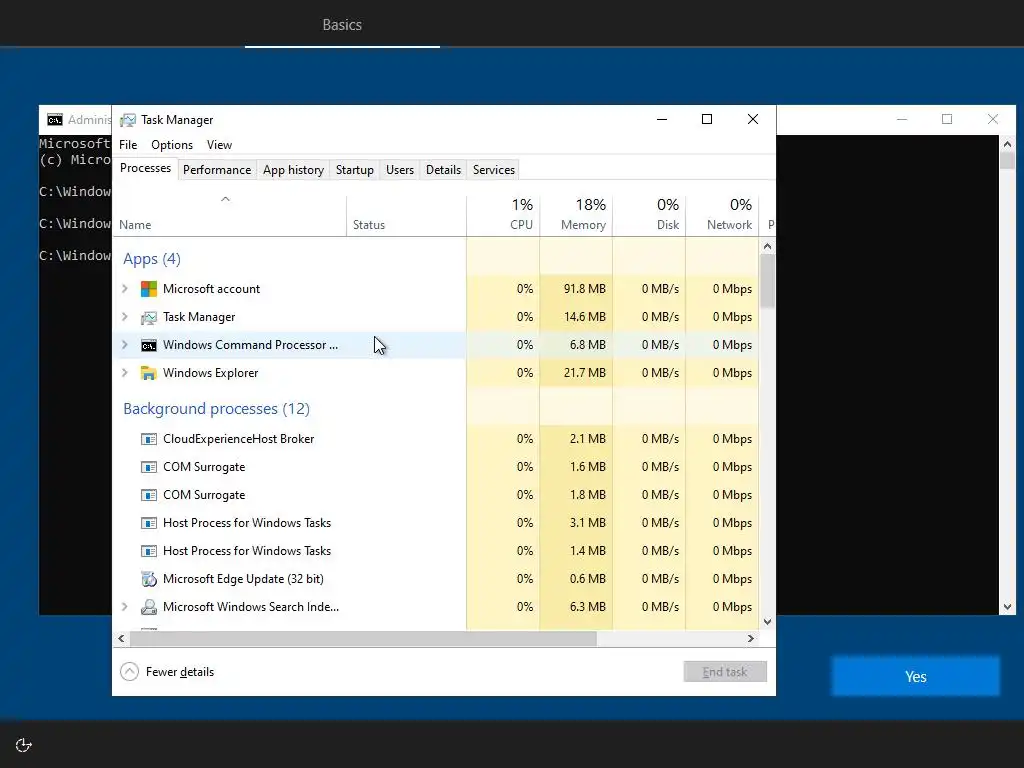Screen dimensions: 1024x768
Task: Click the process list scroll up arrow
Action: [x=767, y=246]
